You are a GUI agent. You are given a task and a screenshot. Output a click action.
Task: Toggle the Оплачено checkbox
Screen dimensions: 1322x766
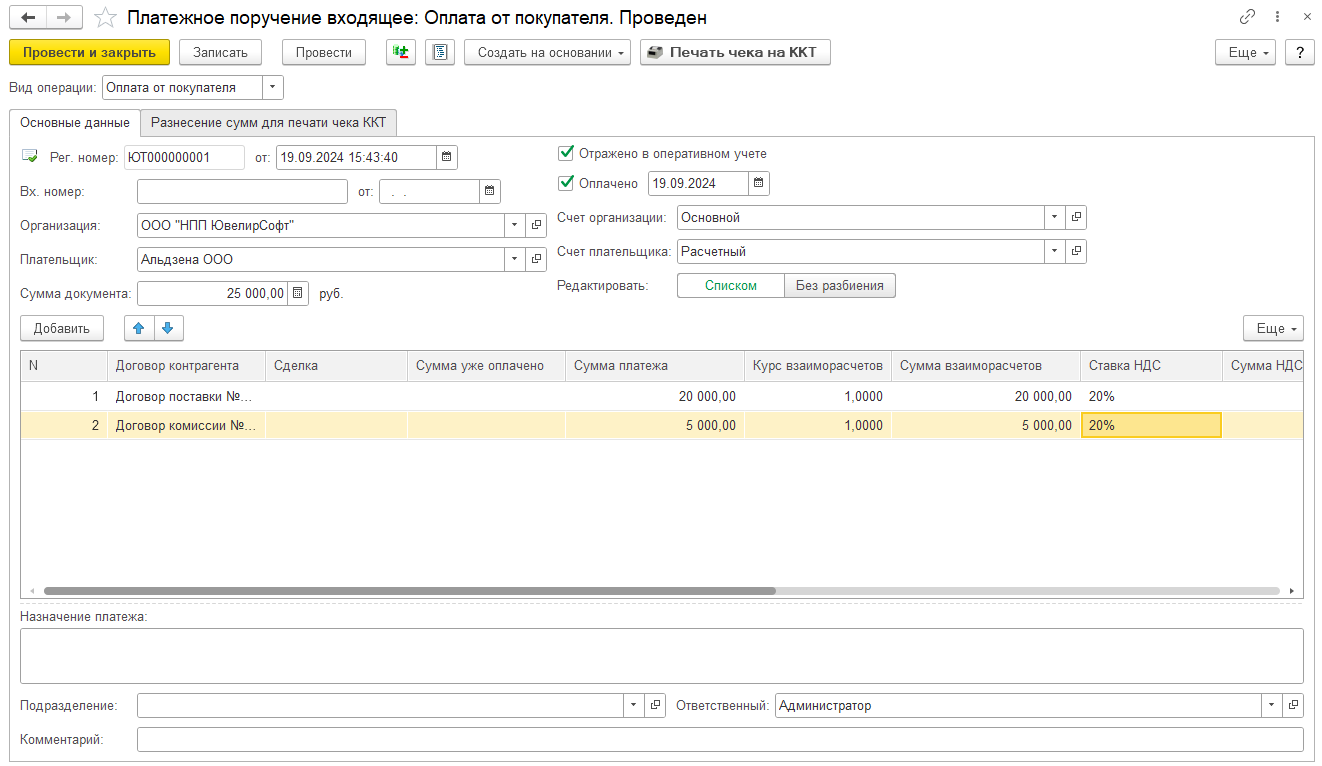point(566,183)
